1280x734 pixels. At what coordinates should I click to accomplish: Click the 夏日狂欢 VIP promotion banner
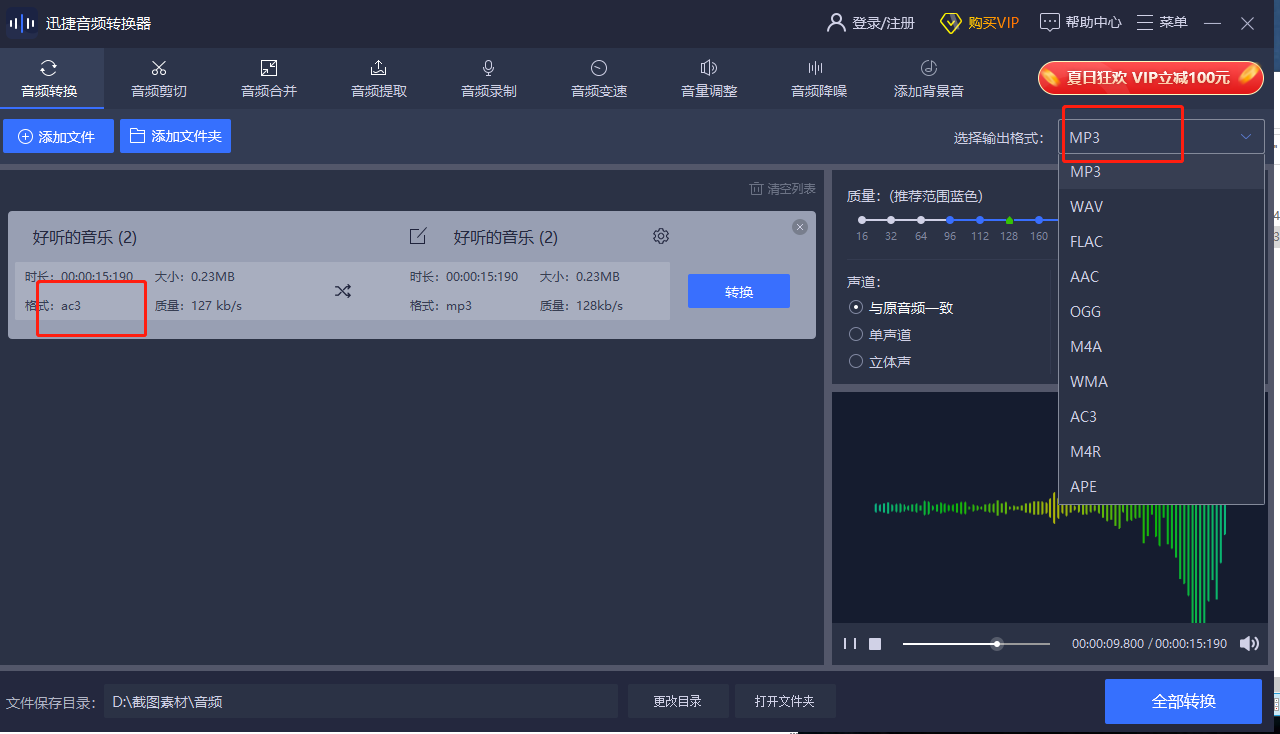click(1151, 77)
